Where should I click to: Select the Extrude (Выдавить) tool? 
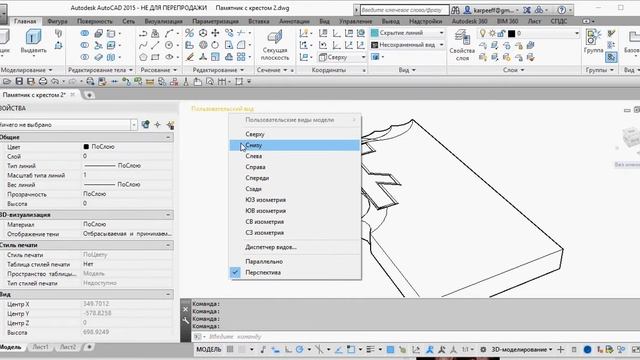(x=33, y=42)
